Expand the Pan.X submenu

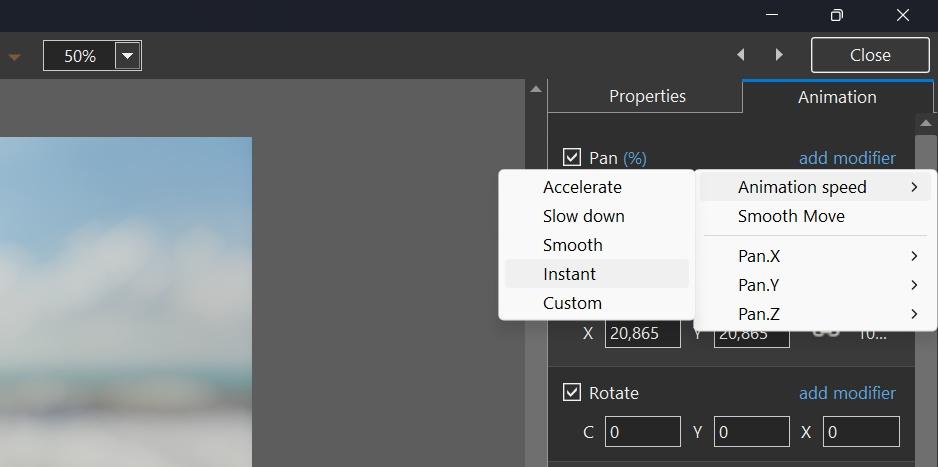click(x=816, y=256)
